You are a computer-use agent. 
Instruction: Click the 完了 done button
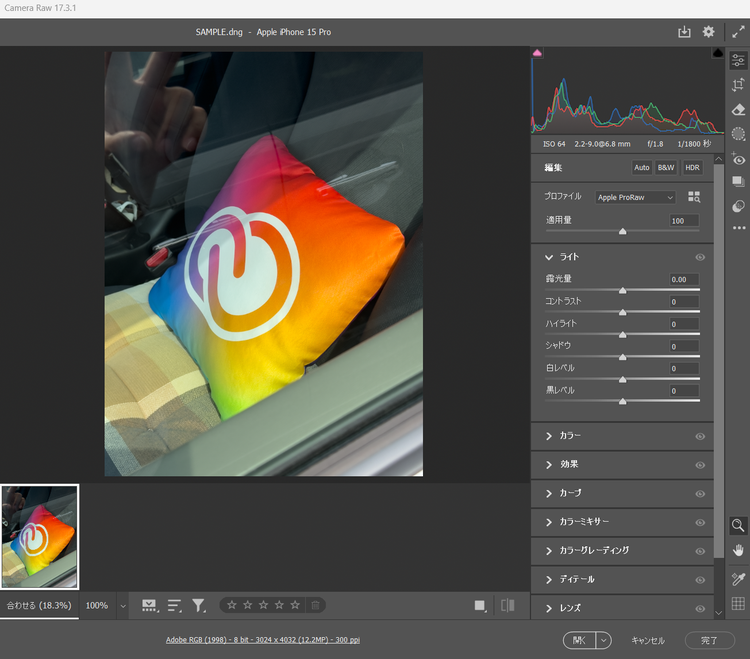(709, 640)
